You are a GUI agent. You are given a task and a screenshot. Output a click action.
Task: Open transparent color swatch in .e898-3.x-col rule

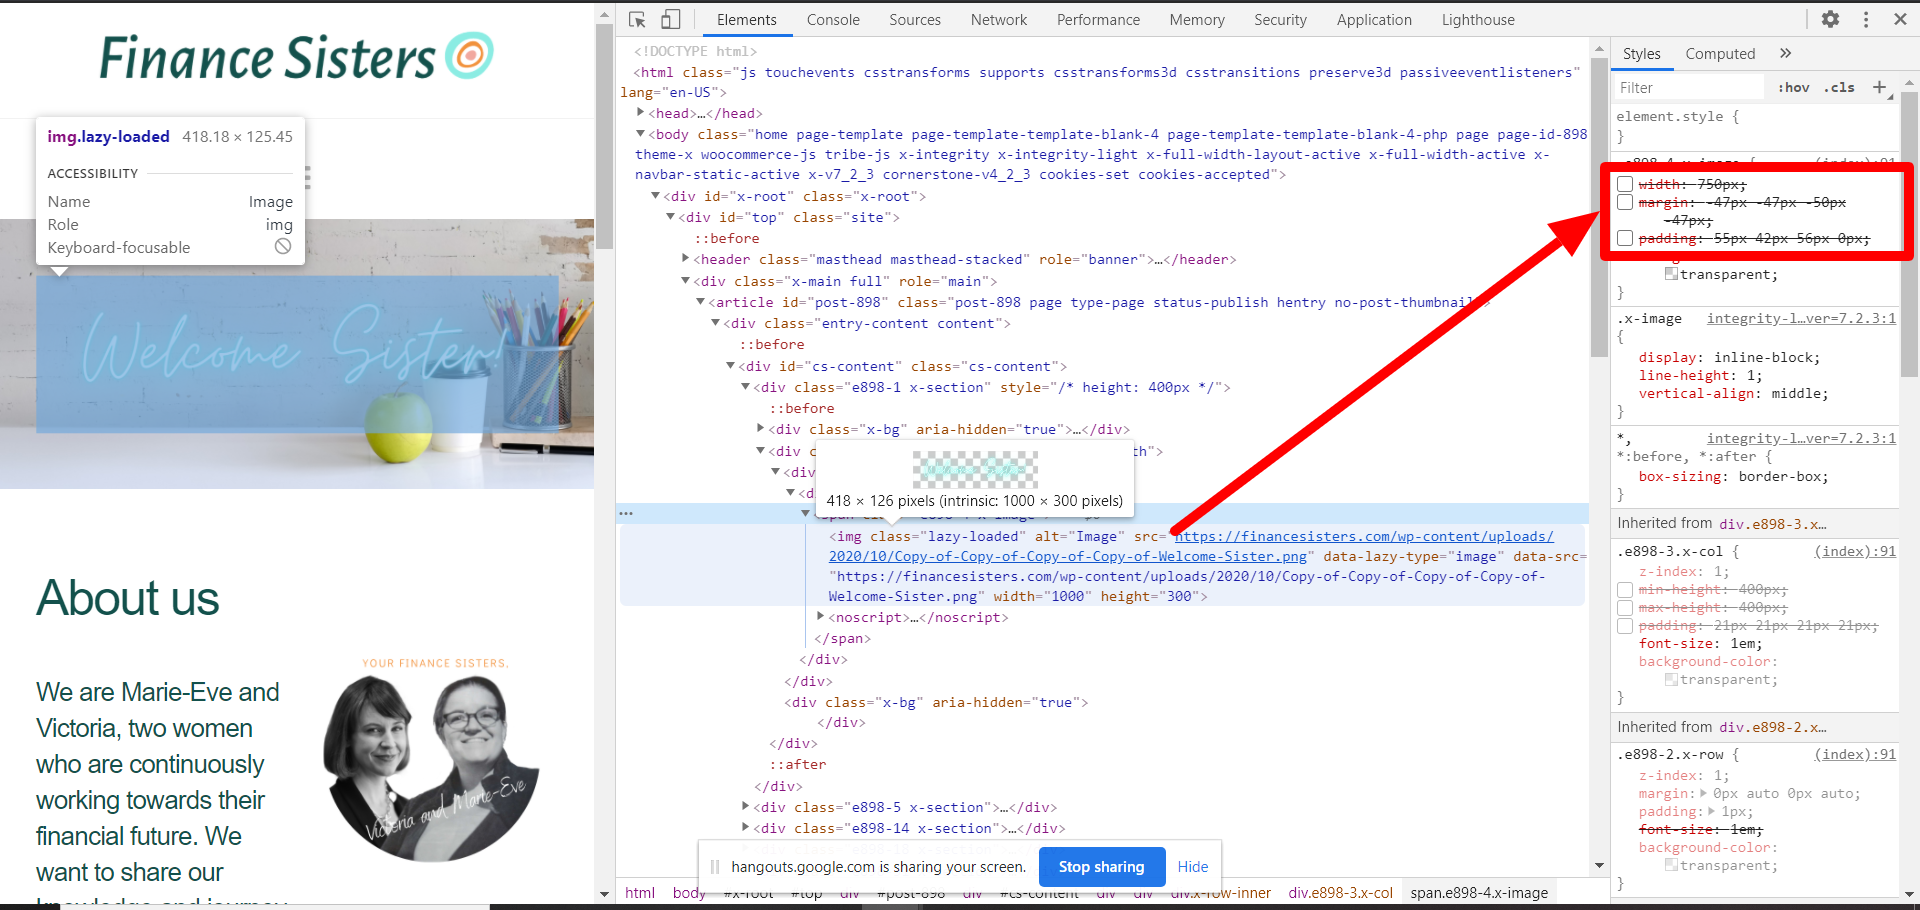point(1671,680)
